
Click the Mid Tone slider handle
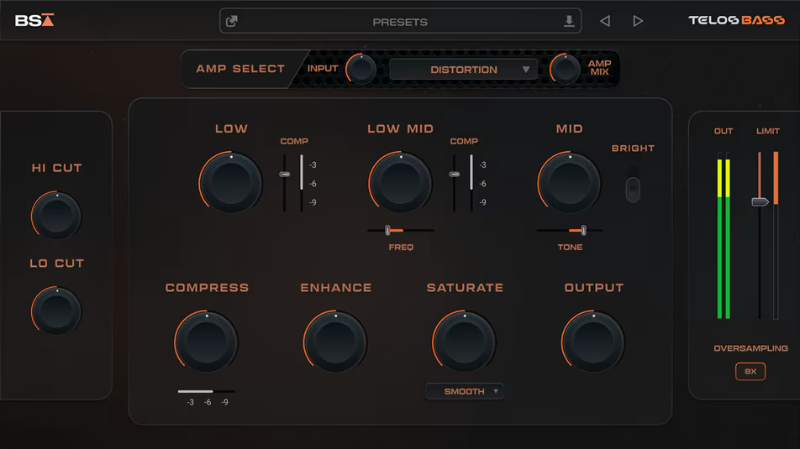(x=584, y=230)
